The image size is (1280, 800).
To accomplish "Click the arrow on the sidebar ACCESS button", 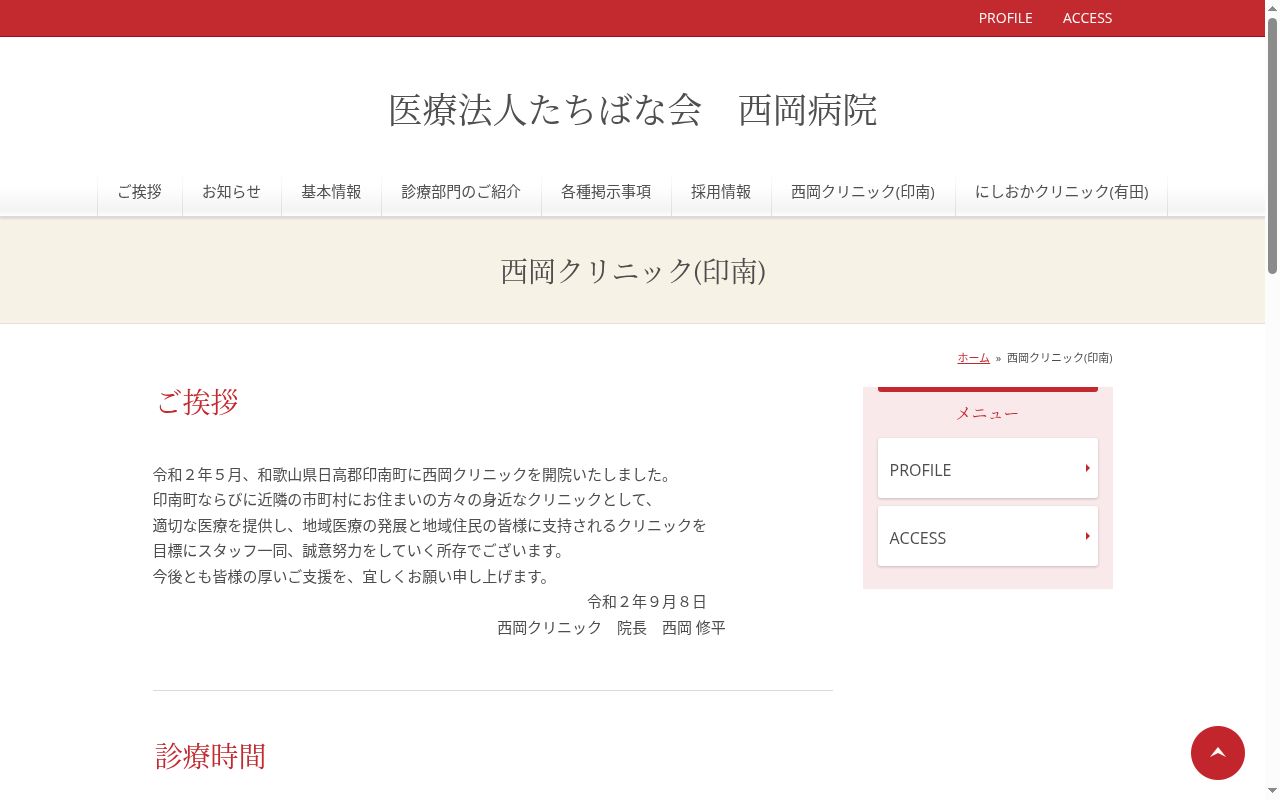I will [1087, 536].
